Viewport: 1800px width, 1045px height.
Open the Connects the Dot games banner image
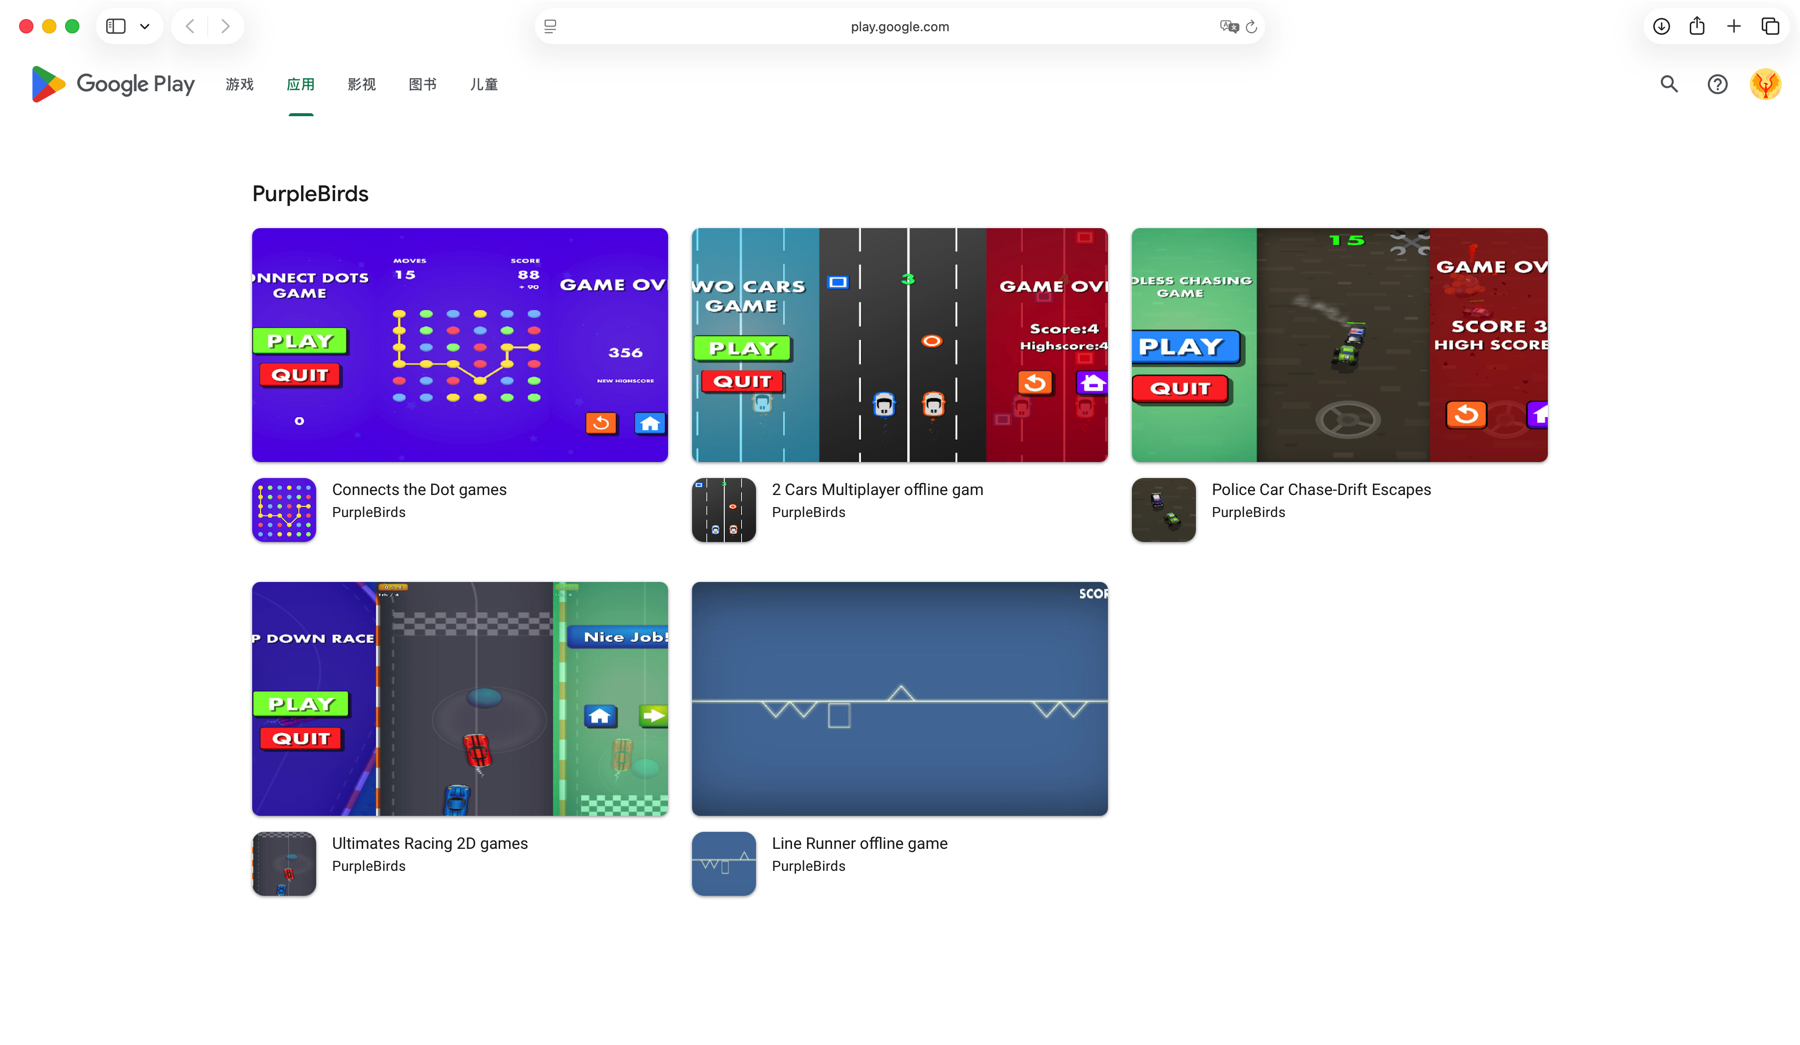tap(460, 345)
